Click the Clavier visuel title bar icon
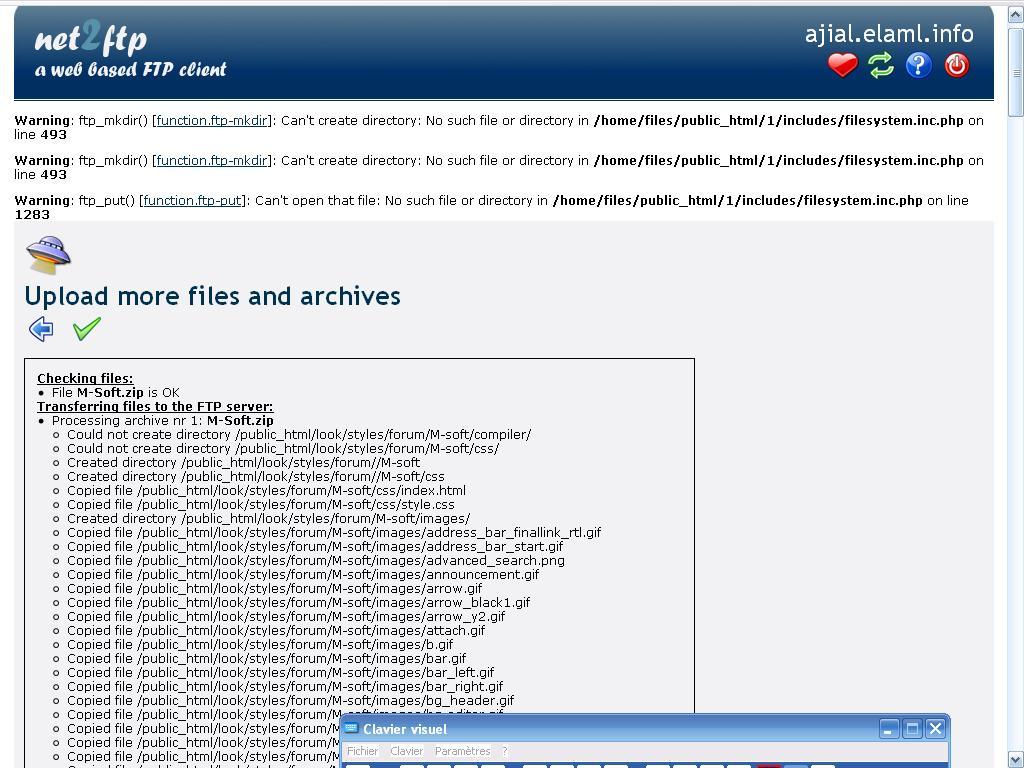The image size is (1024, 768). tap(351, 728)
